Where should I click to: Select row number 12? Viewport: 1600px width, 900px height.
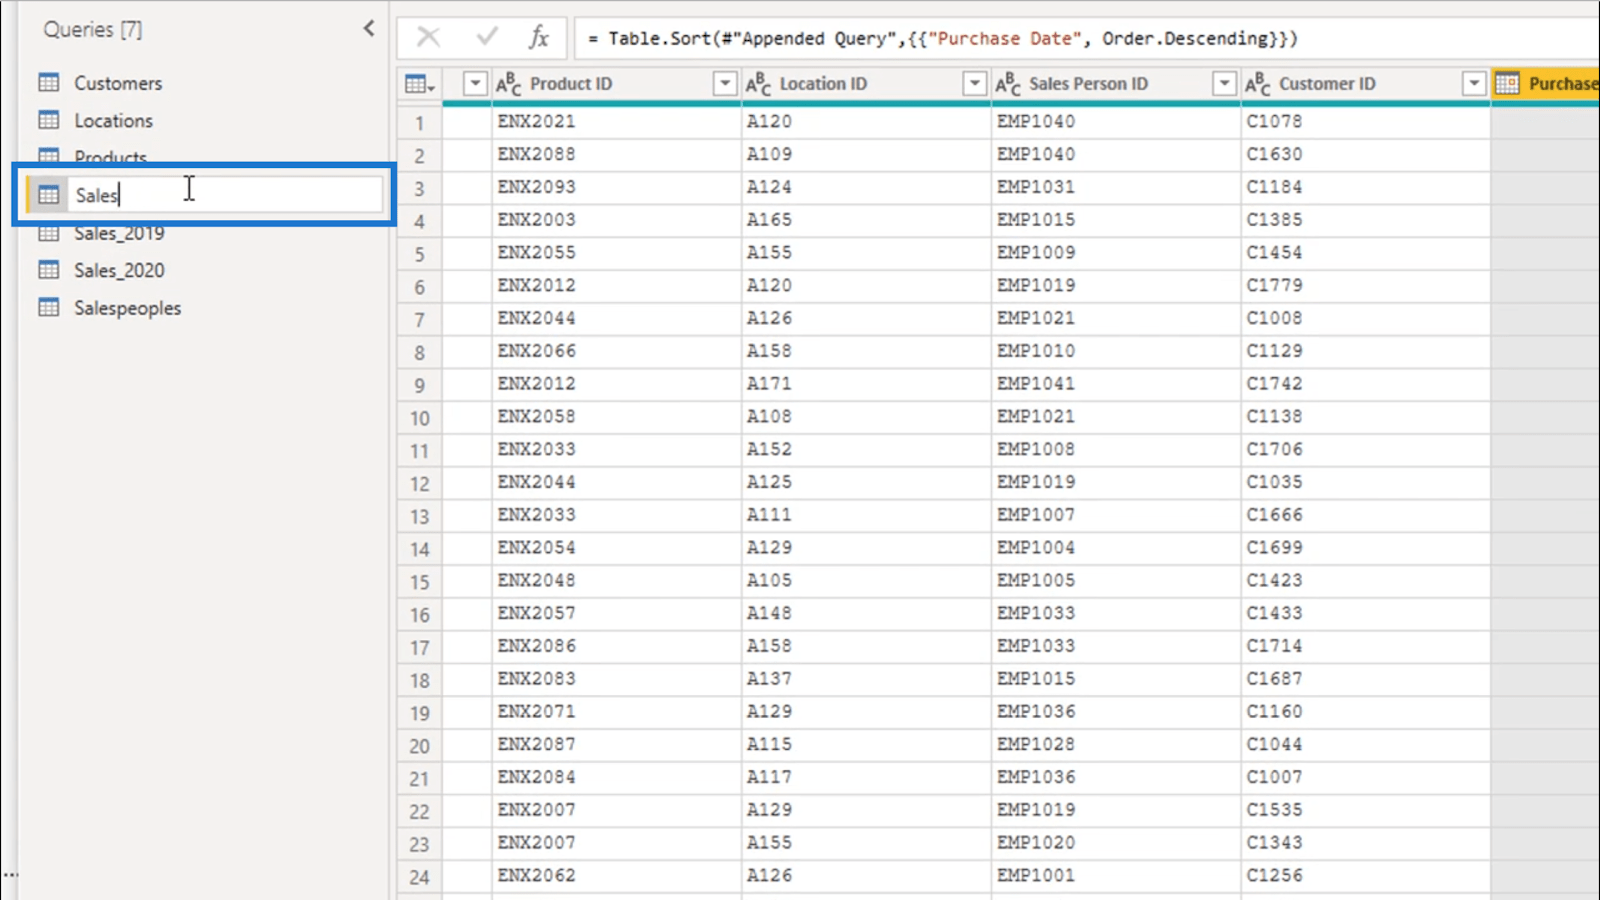[419, 483]
